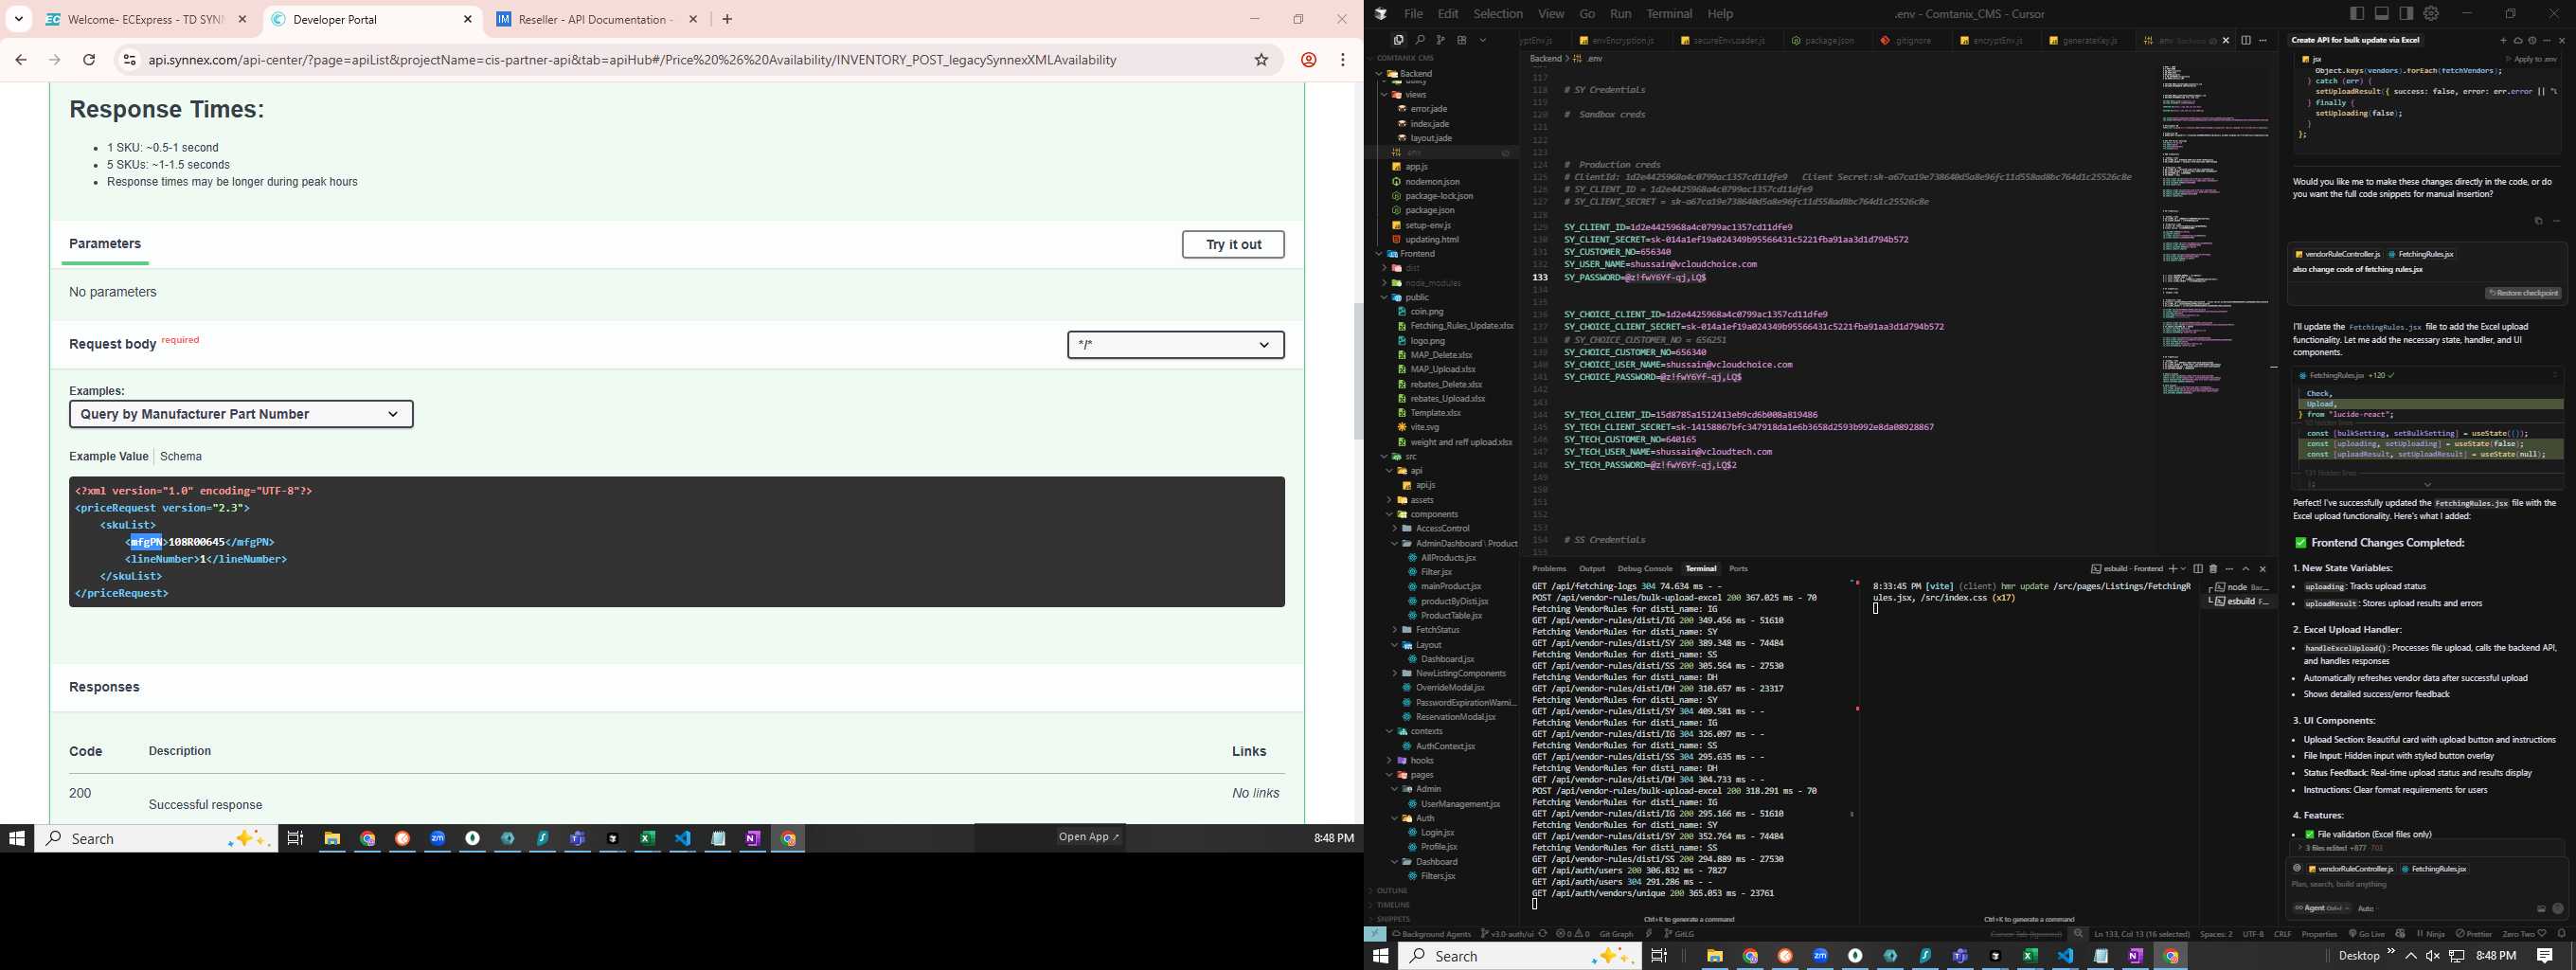Go back in Chrome browser
This screenshot has width=2576, height=970.
[21, 60]
